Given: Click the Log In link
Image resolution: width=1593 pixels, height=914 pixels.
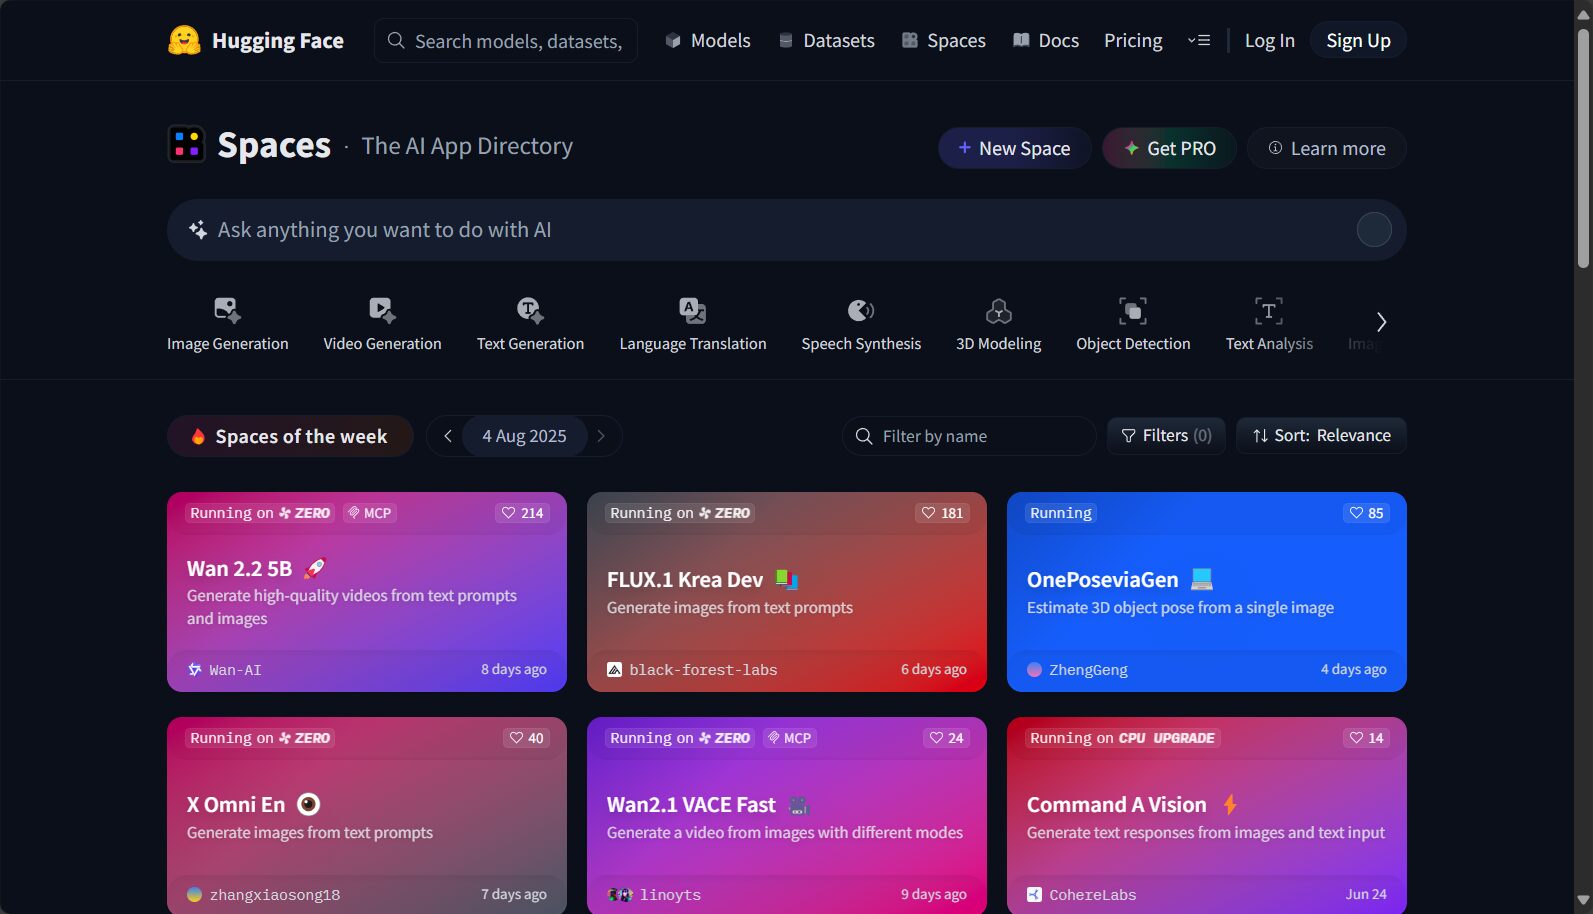Looking at the screenshot, I should point(1270,41).
